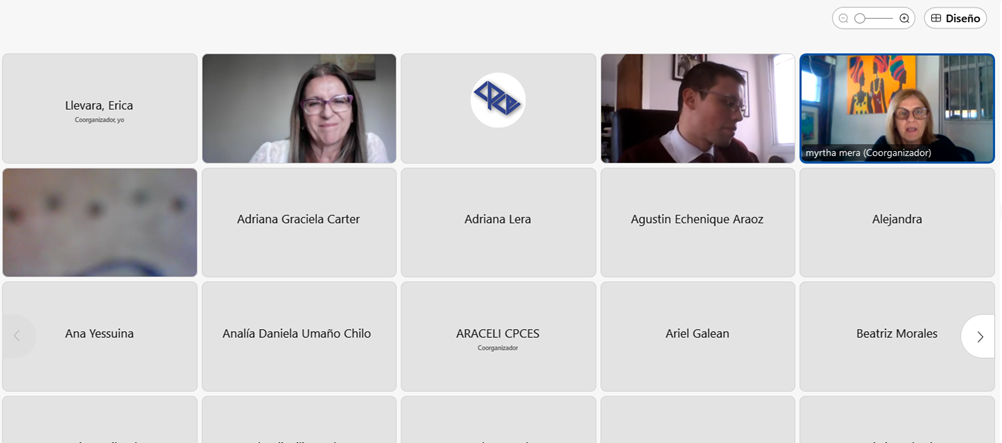The height and width of the screenshot is (443, 1002).
Task: Click the zoom in magnifier icon
Action: [x=904, y=19]
